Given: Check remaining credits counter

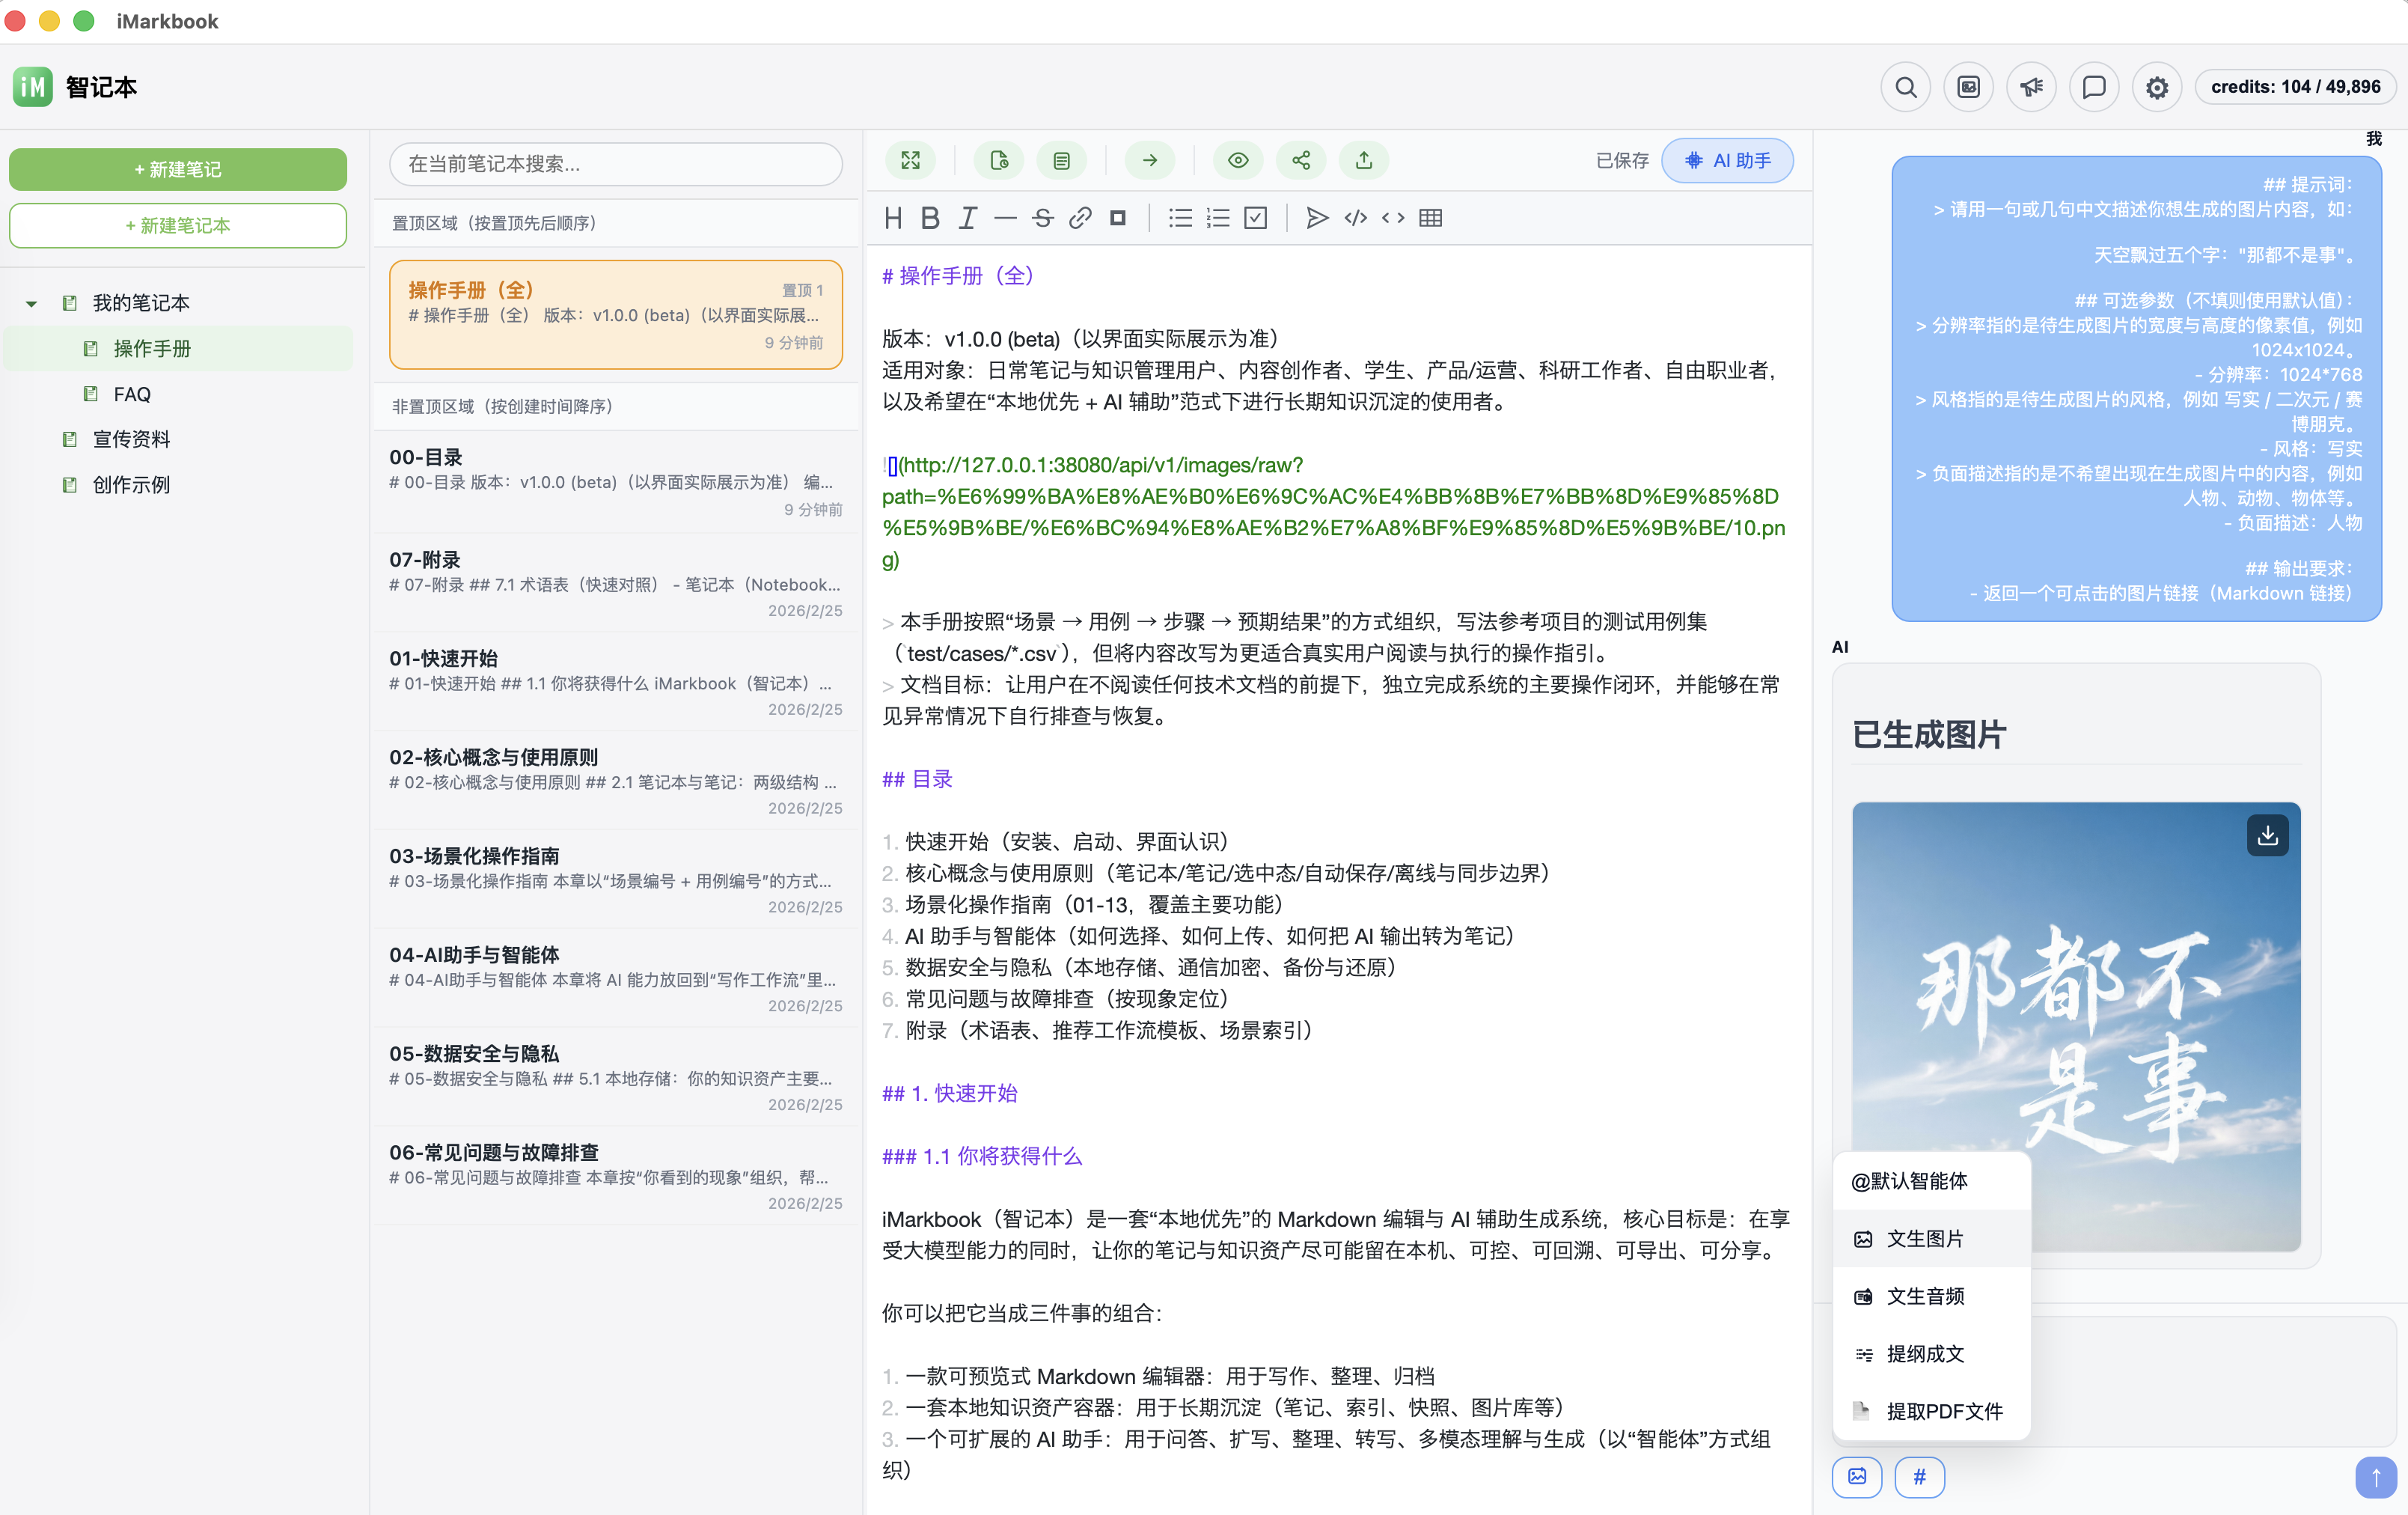Looking at the screenshot, I should tap(2295, 87).
